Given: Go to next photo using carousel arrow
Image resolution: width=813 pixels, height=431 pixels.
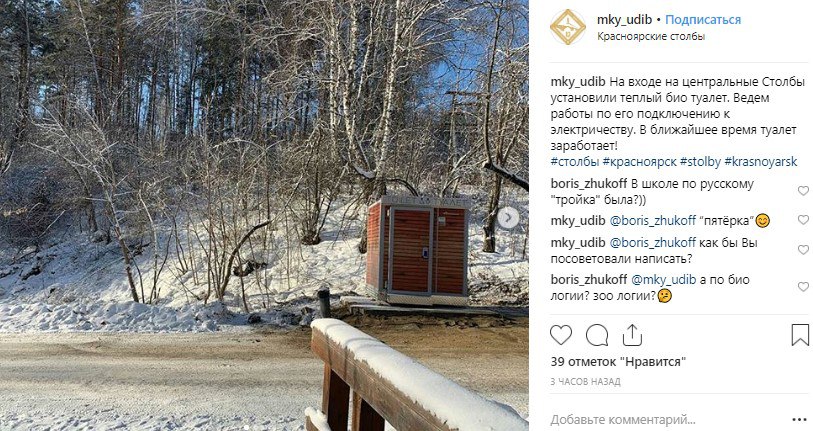Looking at the screenshot, I should (x=508, y=218).
